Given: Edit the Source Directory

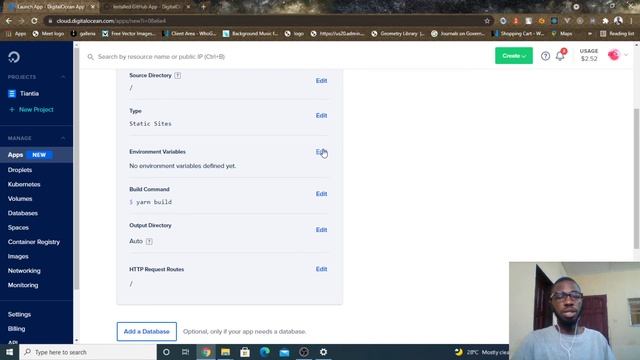Looking at the screenshot, I should coord(321,81).
